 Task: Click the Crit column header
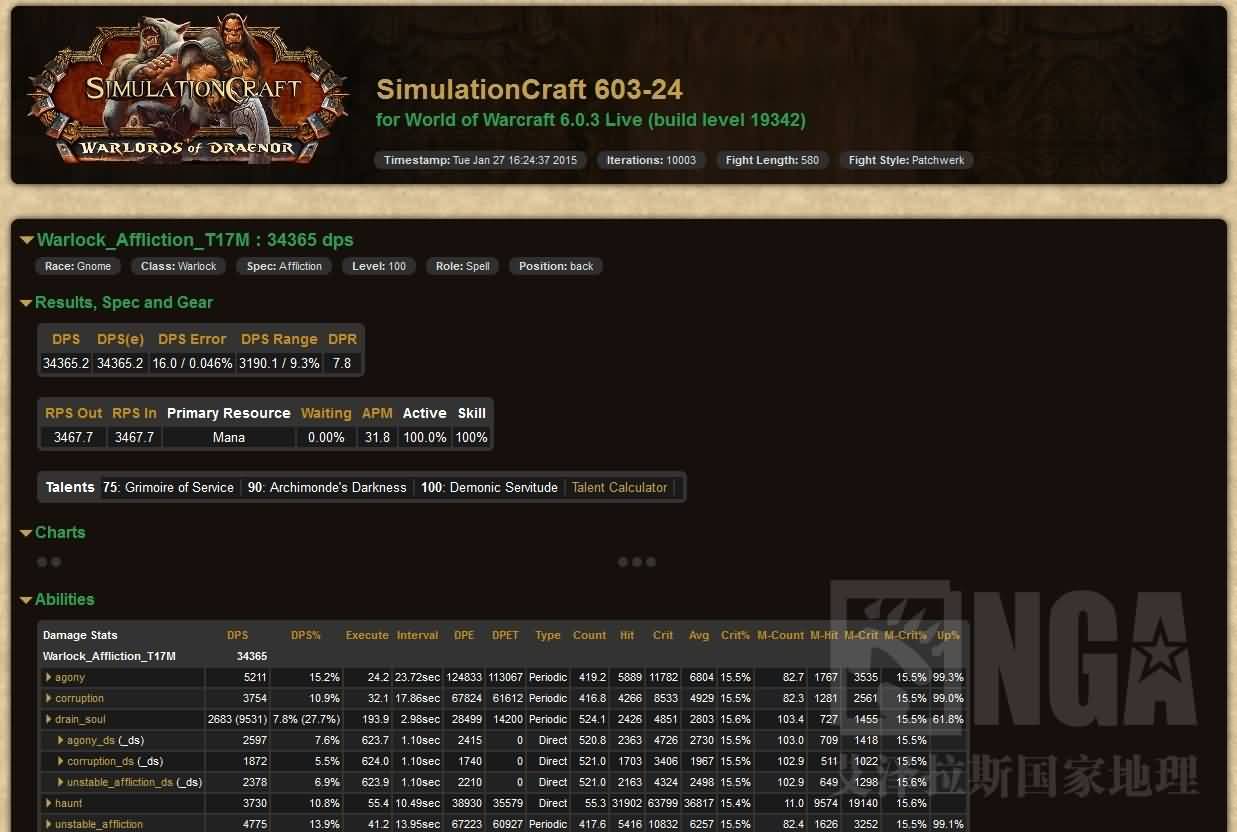[663, 635]
